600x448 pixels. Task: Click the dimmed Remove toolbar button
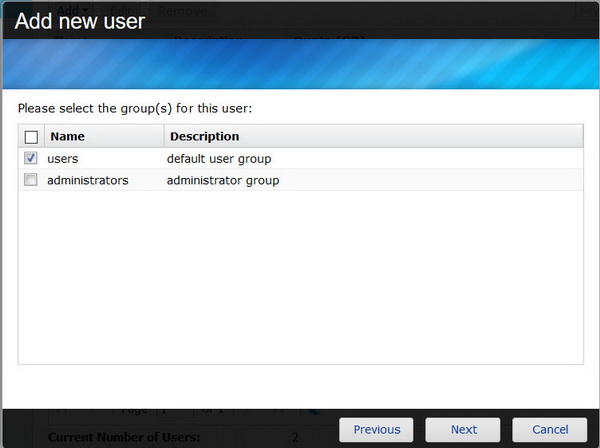point(184,11)
